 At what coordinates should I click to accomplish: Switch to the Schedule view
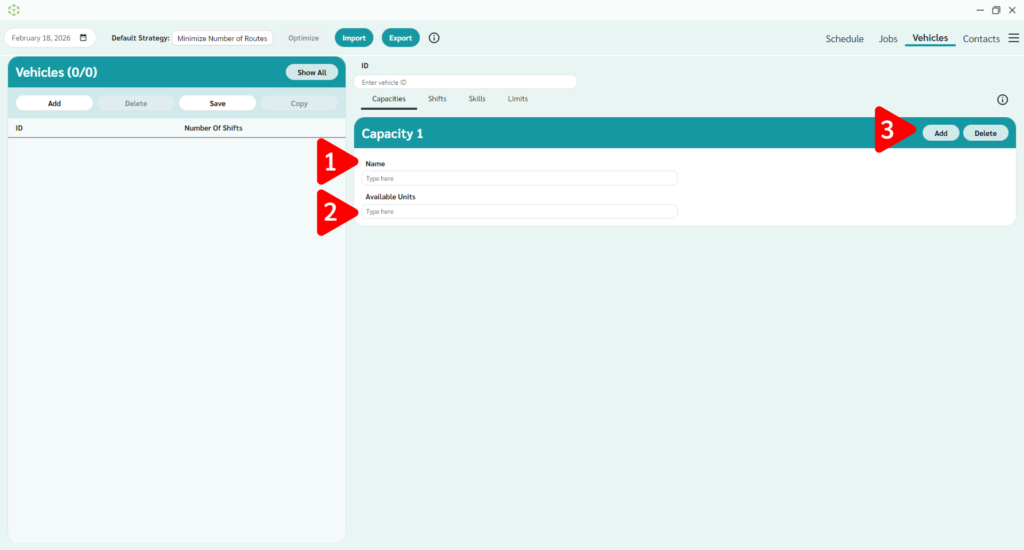(x=844, y=39)
